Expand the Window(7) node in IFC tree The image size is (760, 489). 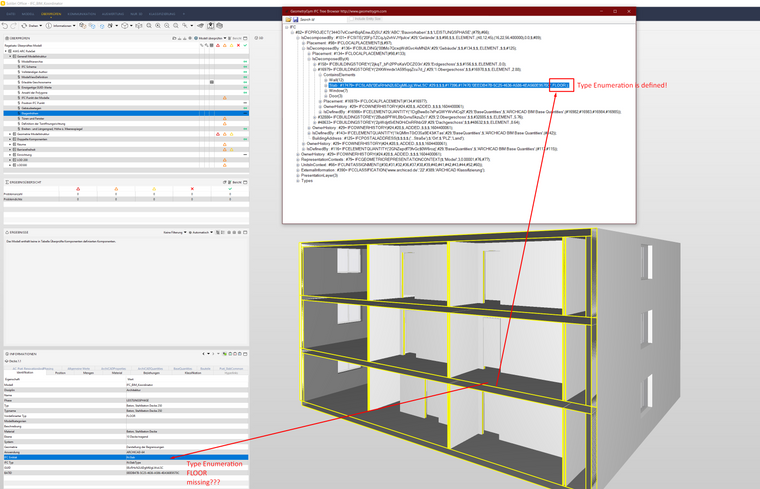[x=326, y=91]
